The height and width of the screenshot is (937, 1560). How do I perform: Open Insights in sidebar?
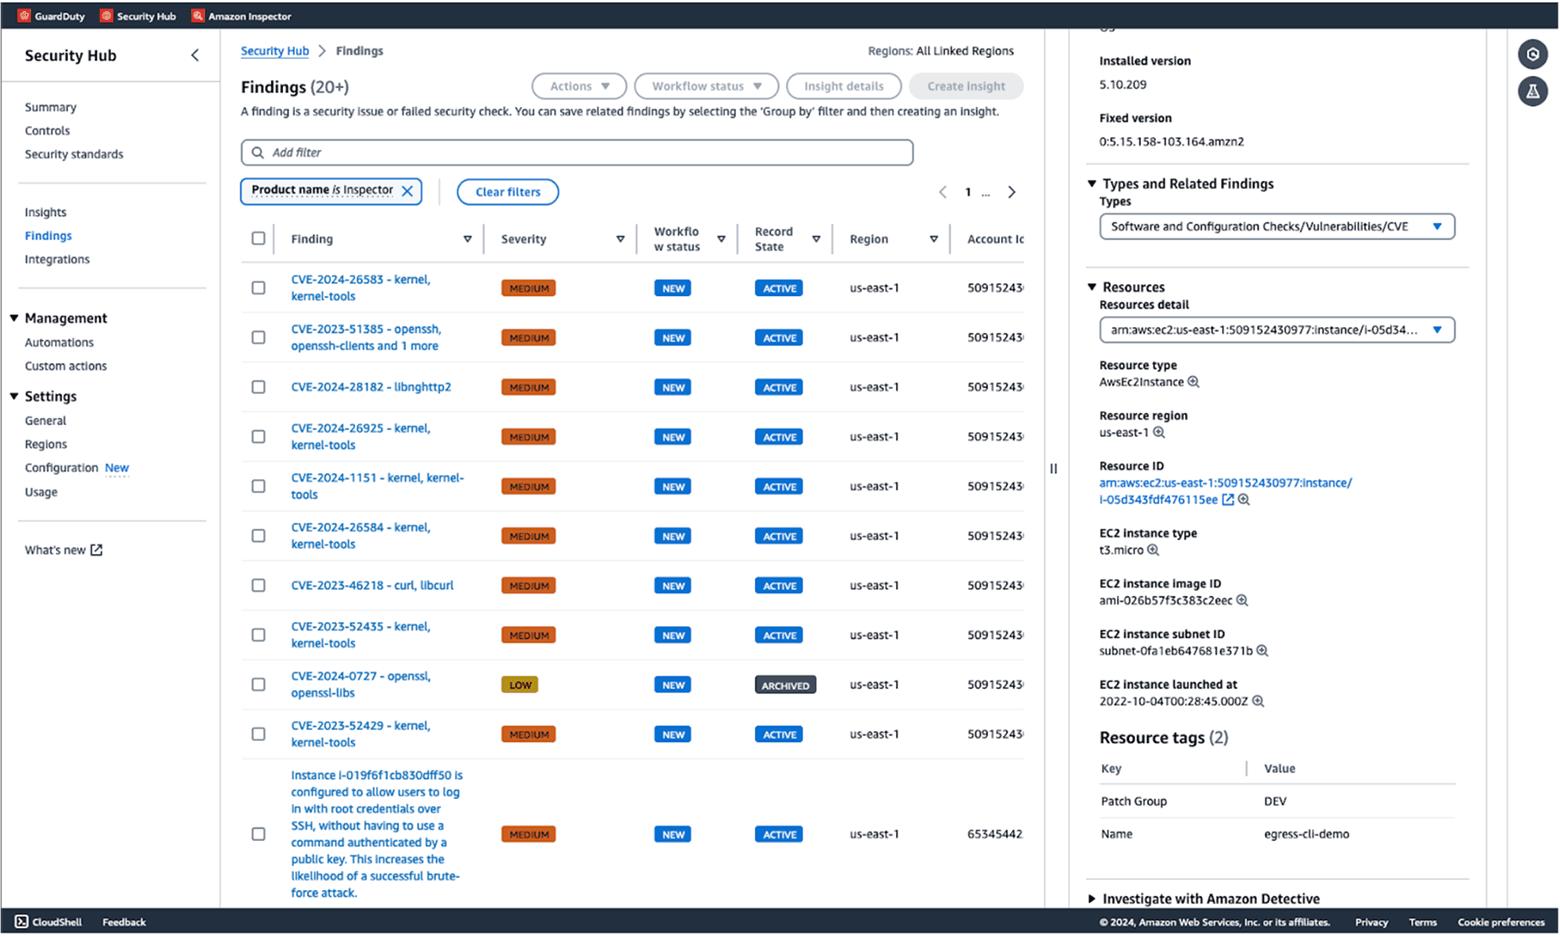46,212
